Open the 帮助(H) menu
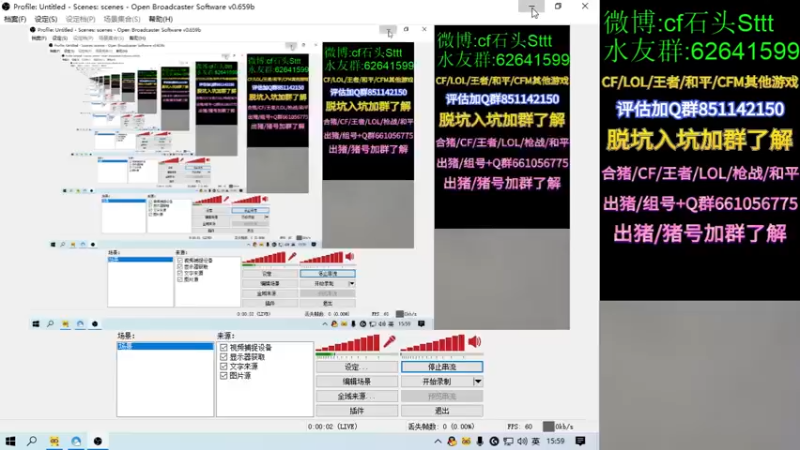 (161, 19)
